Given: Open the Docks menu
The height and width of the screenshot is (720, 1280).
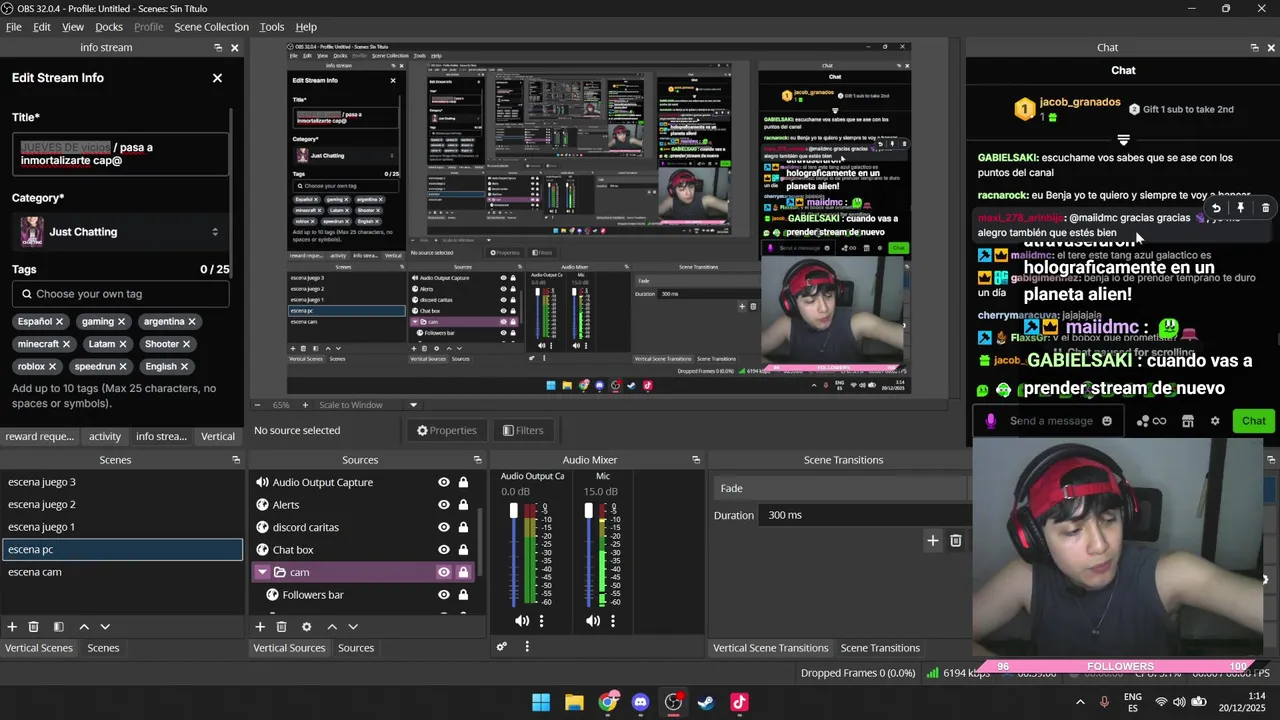Looking at the screenshot, I should tap(109, 27).
